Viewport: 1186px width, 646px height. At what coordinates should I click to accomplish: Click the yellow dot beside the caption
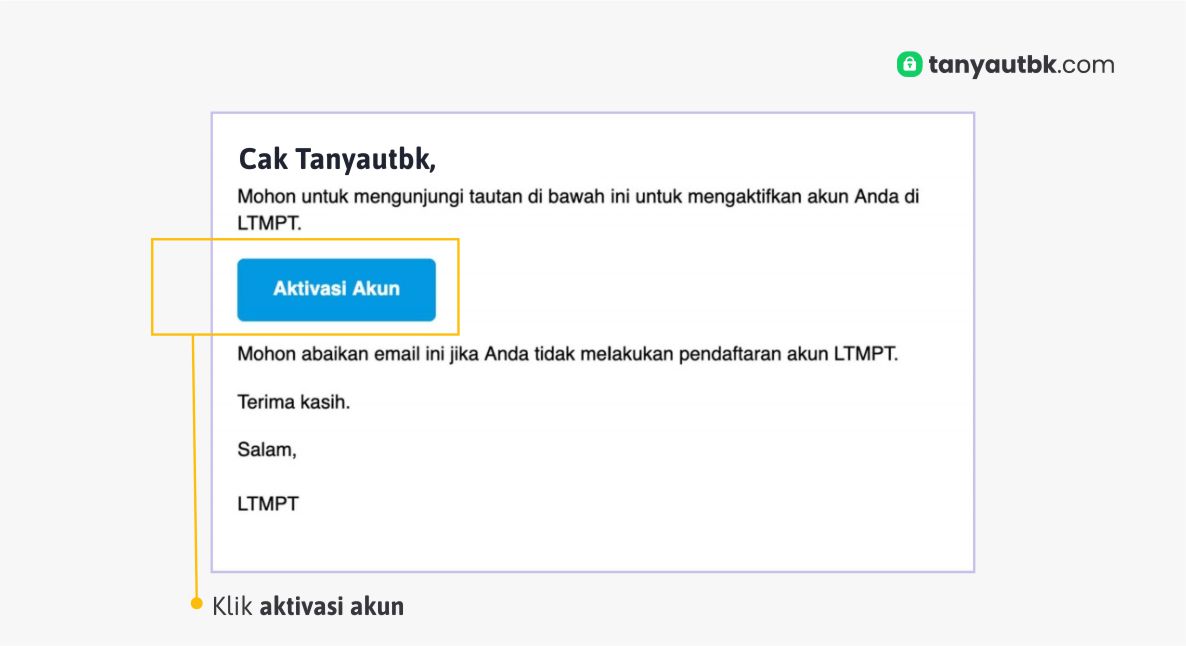[197, 605]
